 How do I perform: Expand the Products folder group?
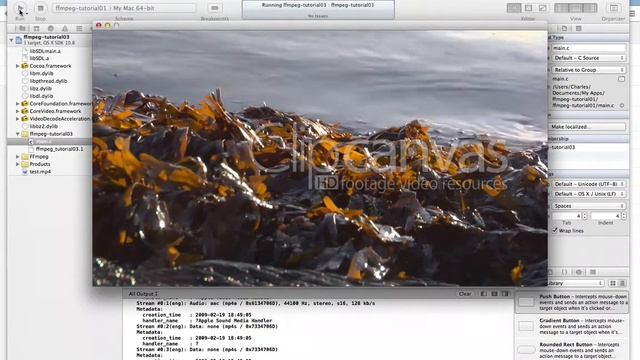pyautogui.click(x=18, y=164)
